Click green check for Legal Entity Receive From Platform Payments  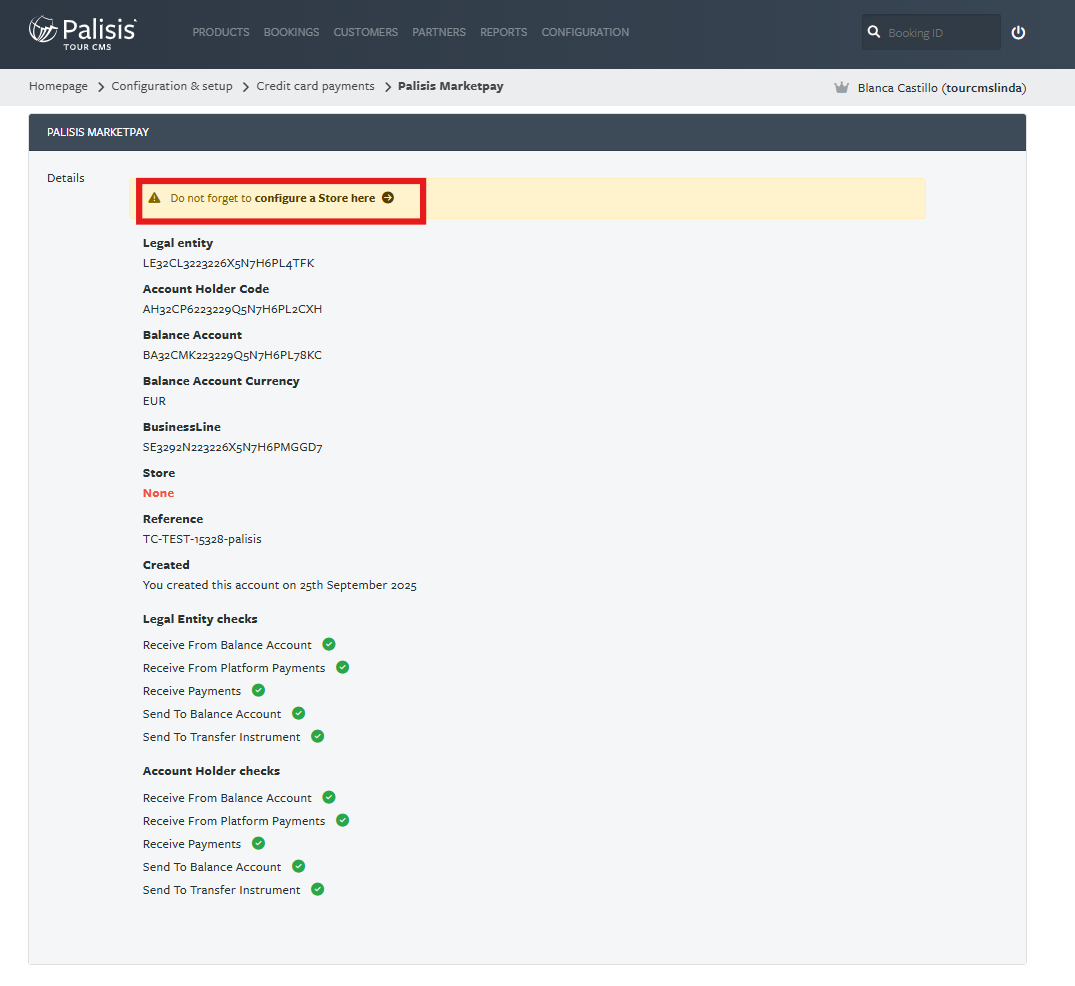343,667
